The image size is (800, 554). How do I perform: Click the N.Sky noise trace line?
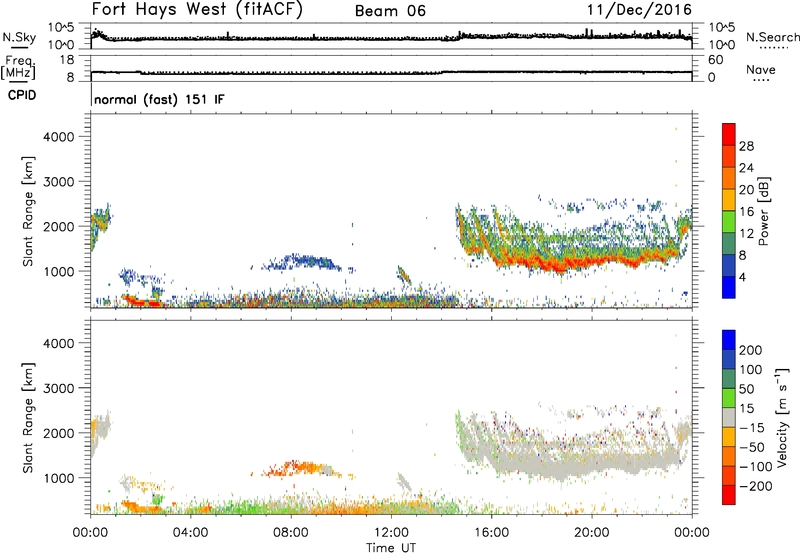click(391, 38)
